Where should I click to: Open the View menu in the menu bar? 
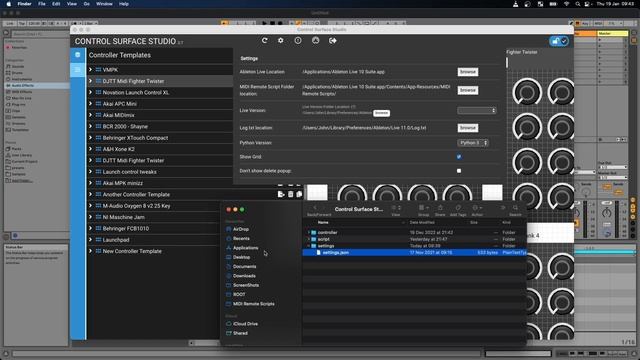point(72,4)
